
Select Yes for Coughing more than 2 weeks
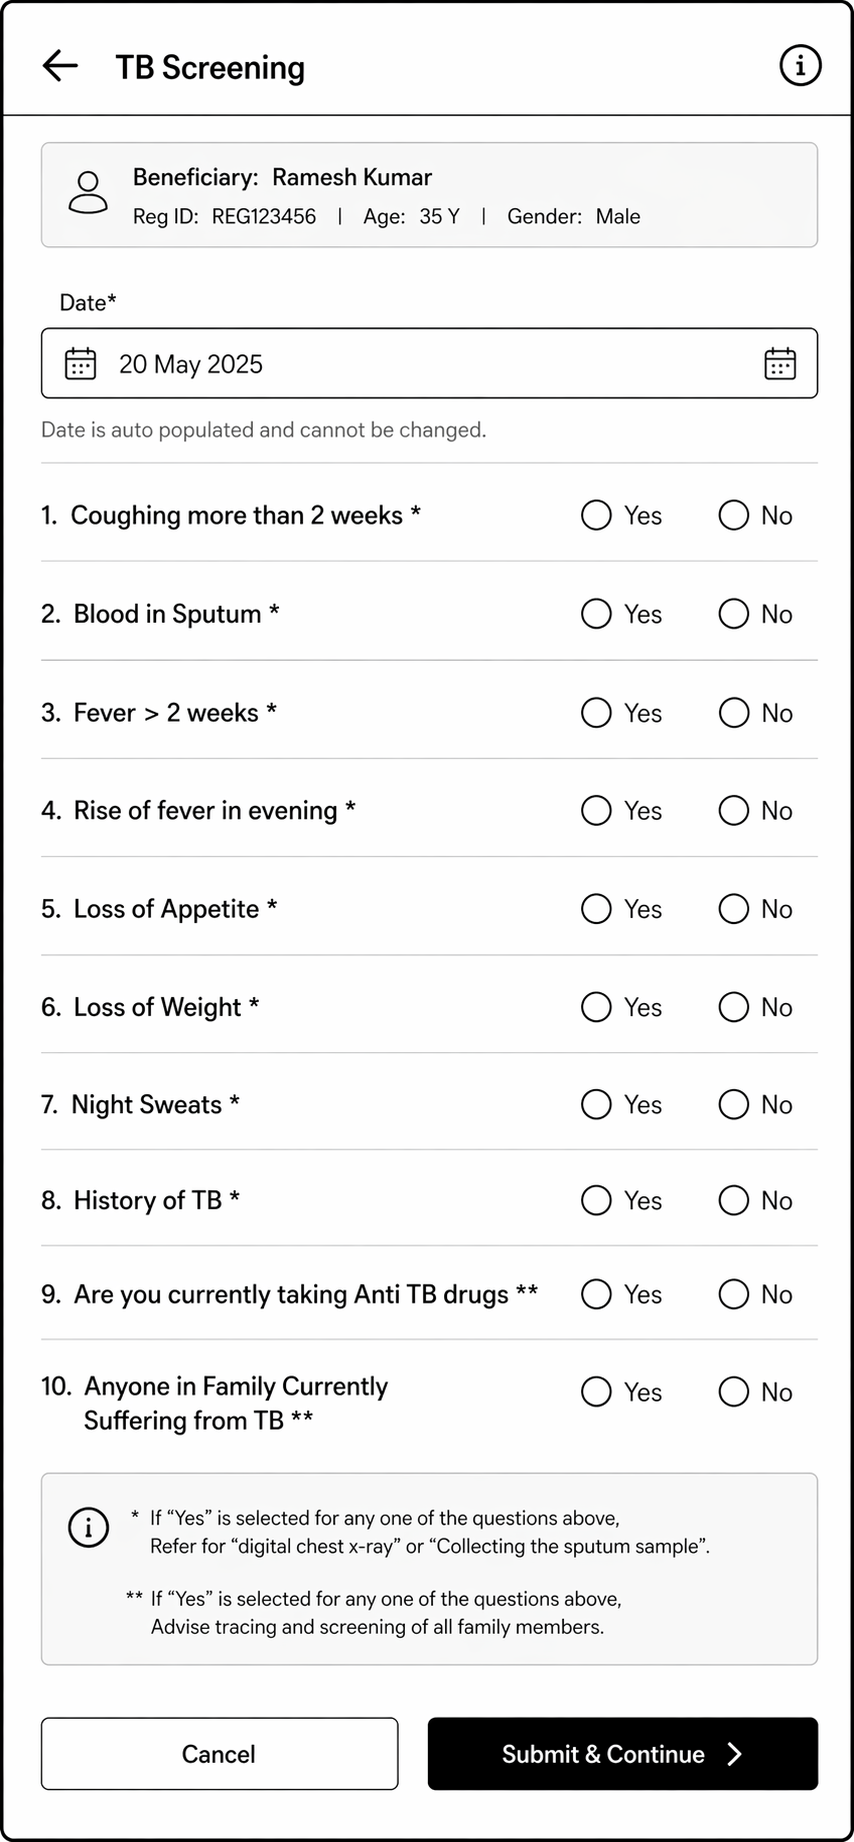pyautogui.click(x=596, y=515)
